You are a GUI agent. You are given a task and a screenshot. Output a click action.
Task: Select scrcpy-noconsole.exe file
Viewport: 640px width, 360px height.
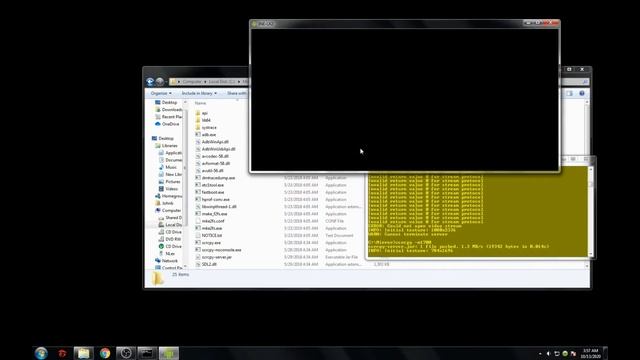tap(221, 250)
